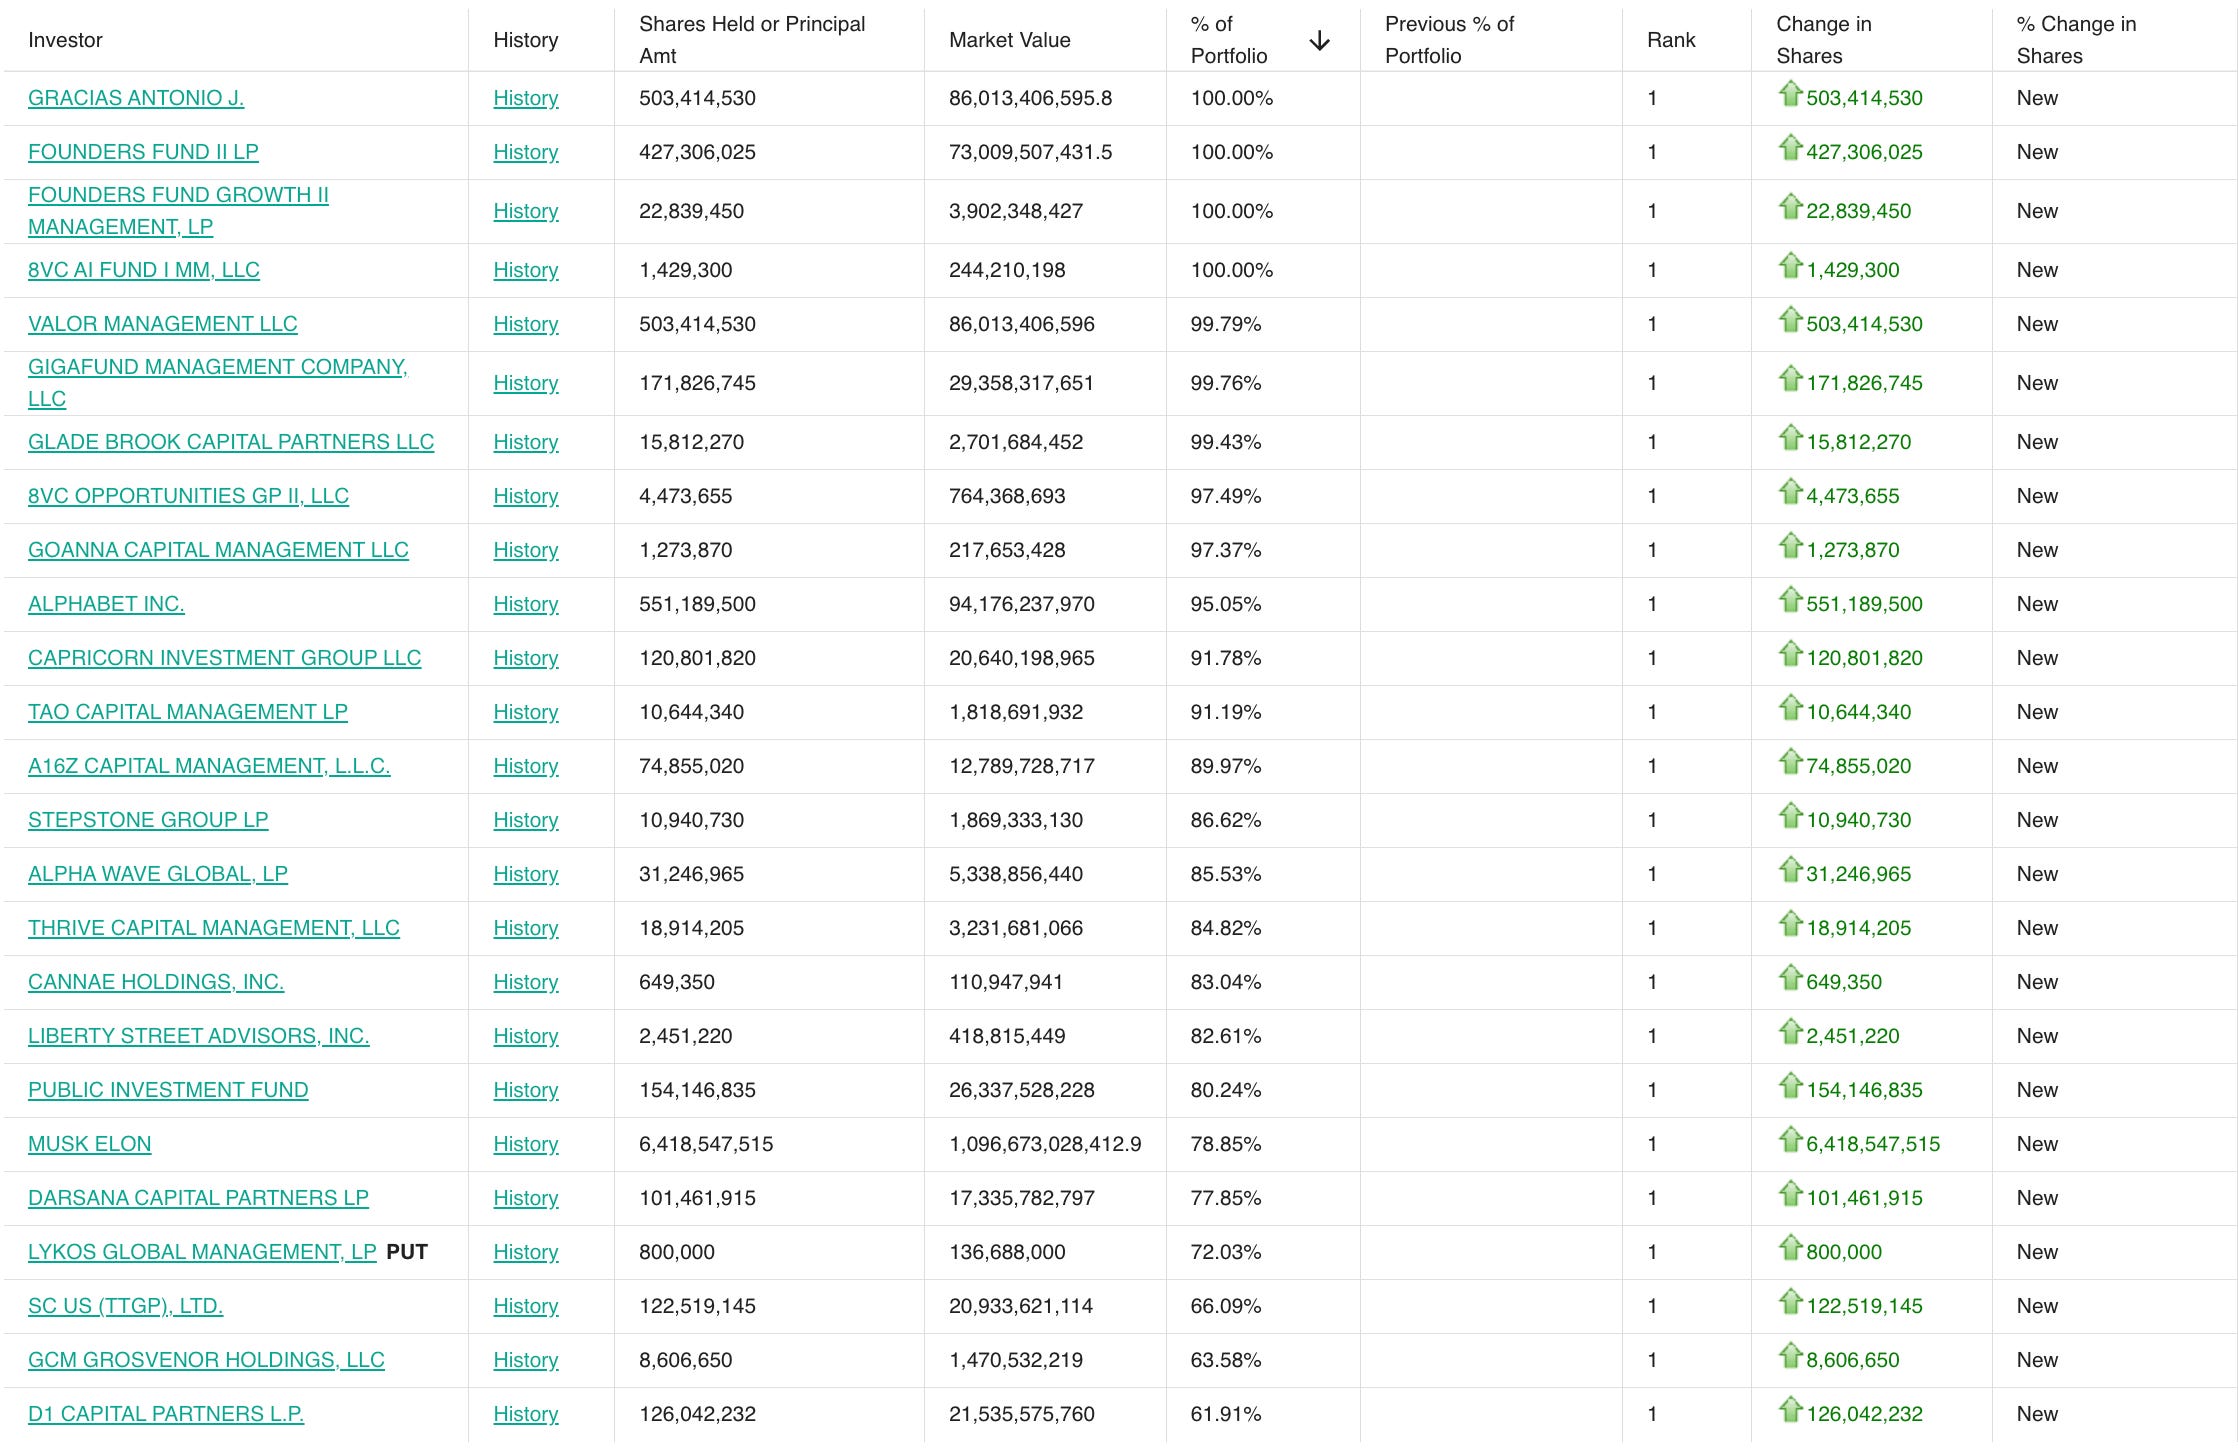Click green up-arrow in D1 CAPITAL PARTNERS row
Screen dimensions: 2238x1454
pos(1790,1410)
